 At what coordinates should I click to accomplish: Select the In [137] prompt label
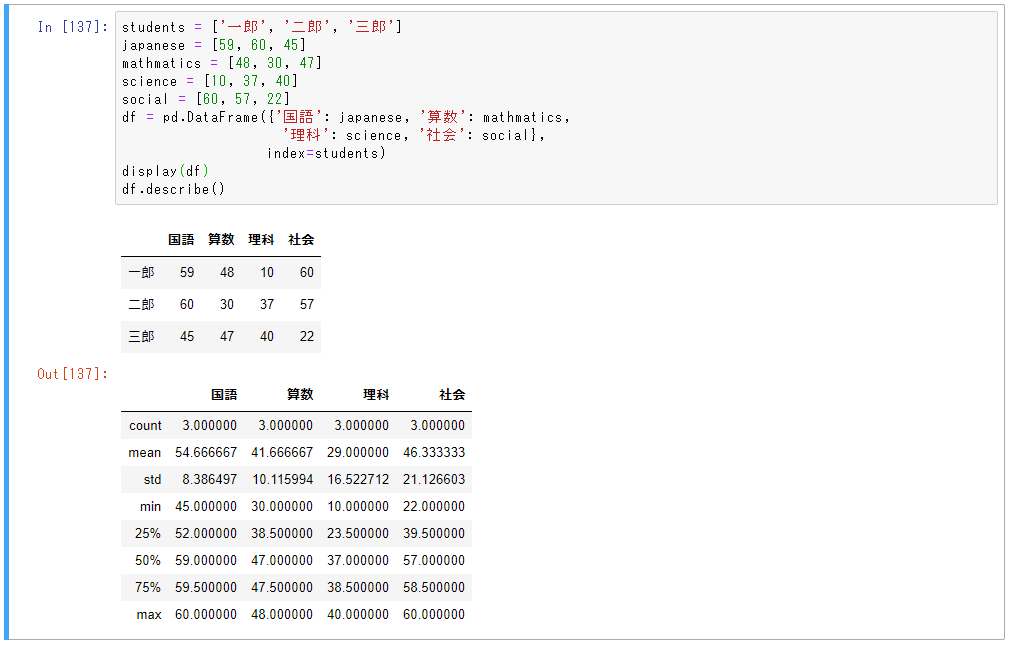(73, 27)
